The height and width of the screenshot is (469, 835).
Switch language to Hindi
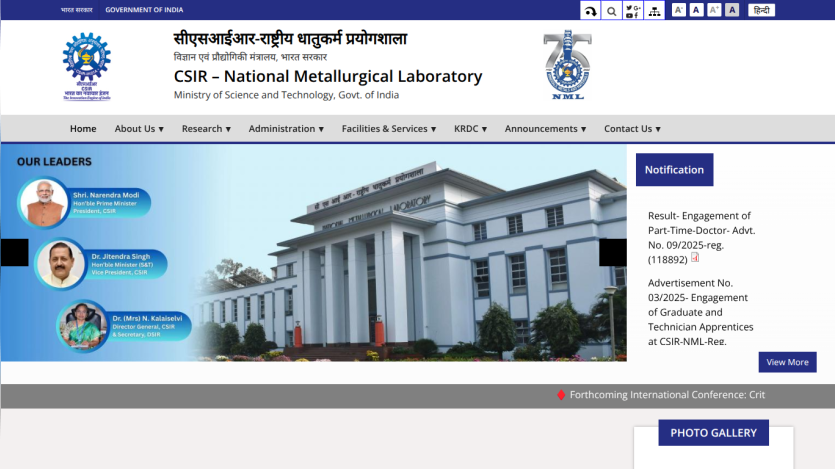[x=762, y=10]
